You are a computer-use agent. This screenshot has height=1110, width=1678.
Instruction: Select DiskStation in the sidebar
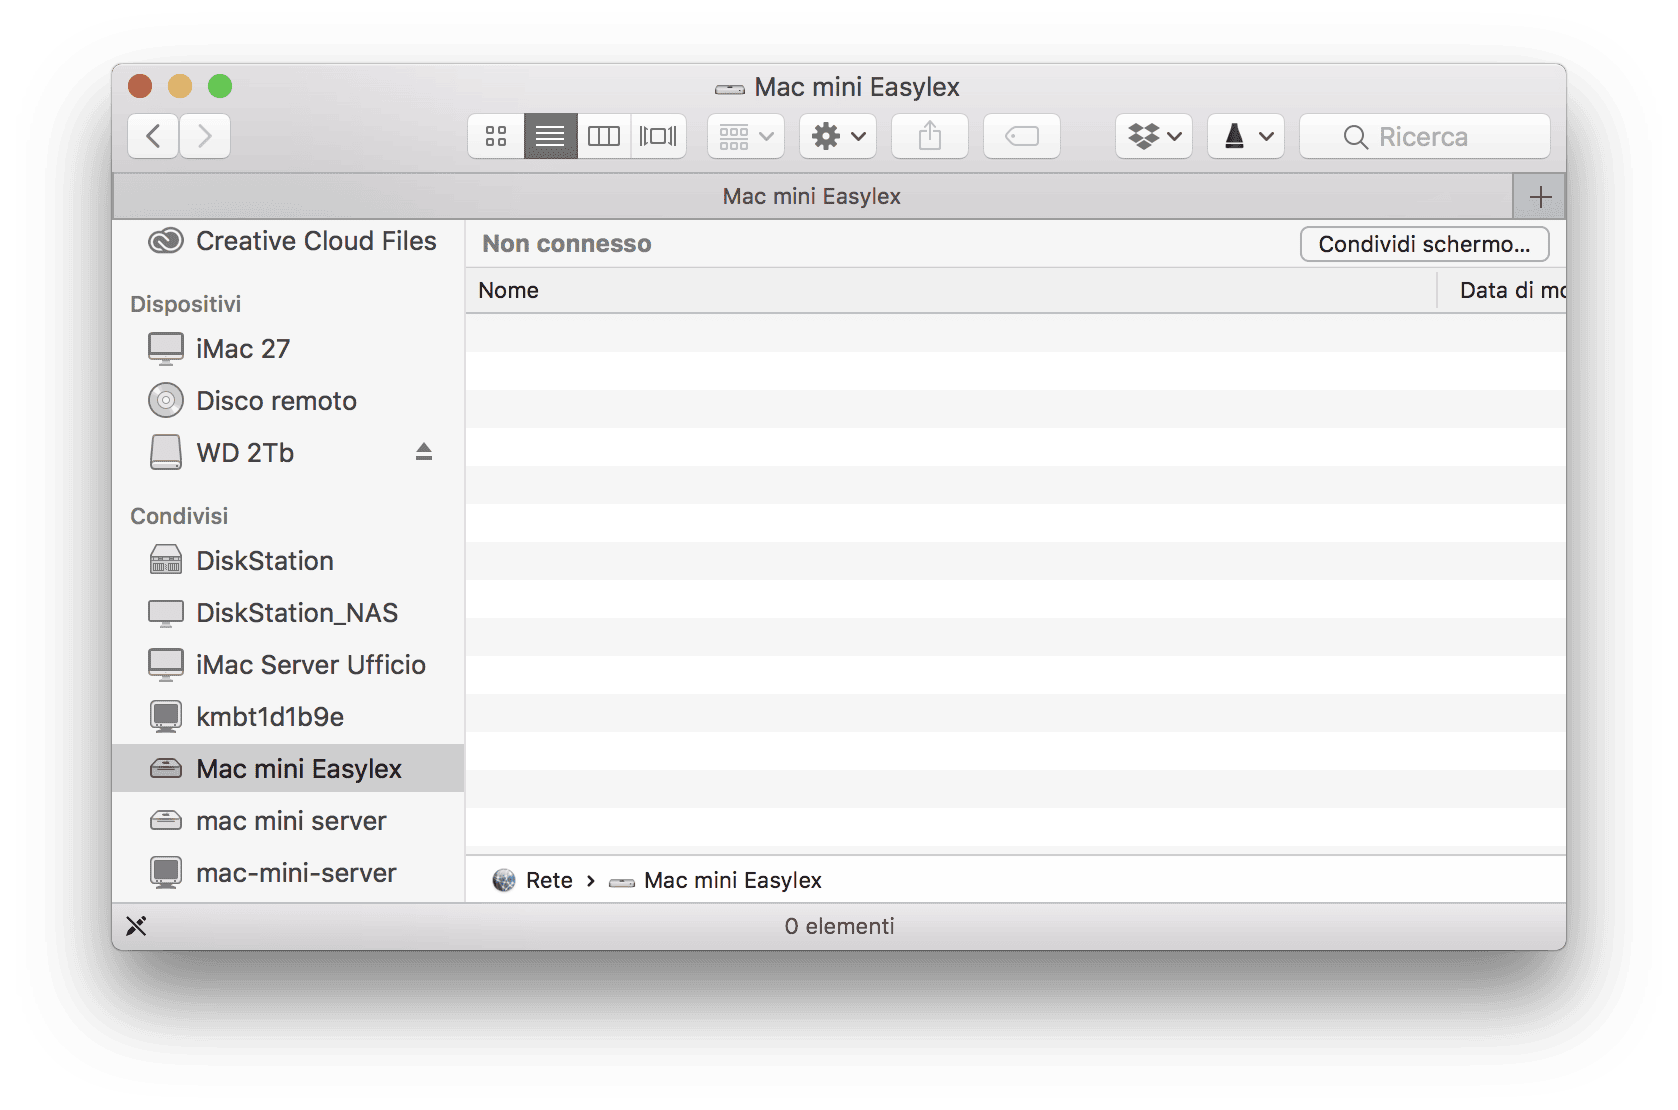point(288,561)
